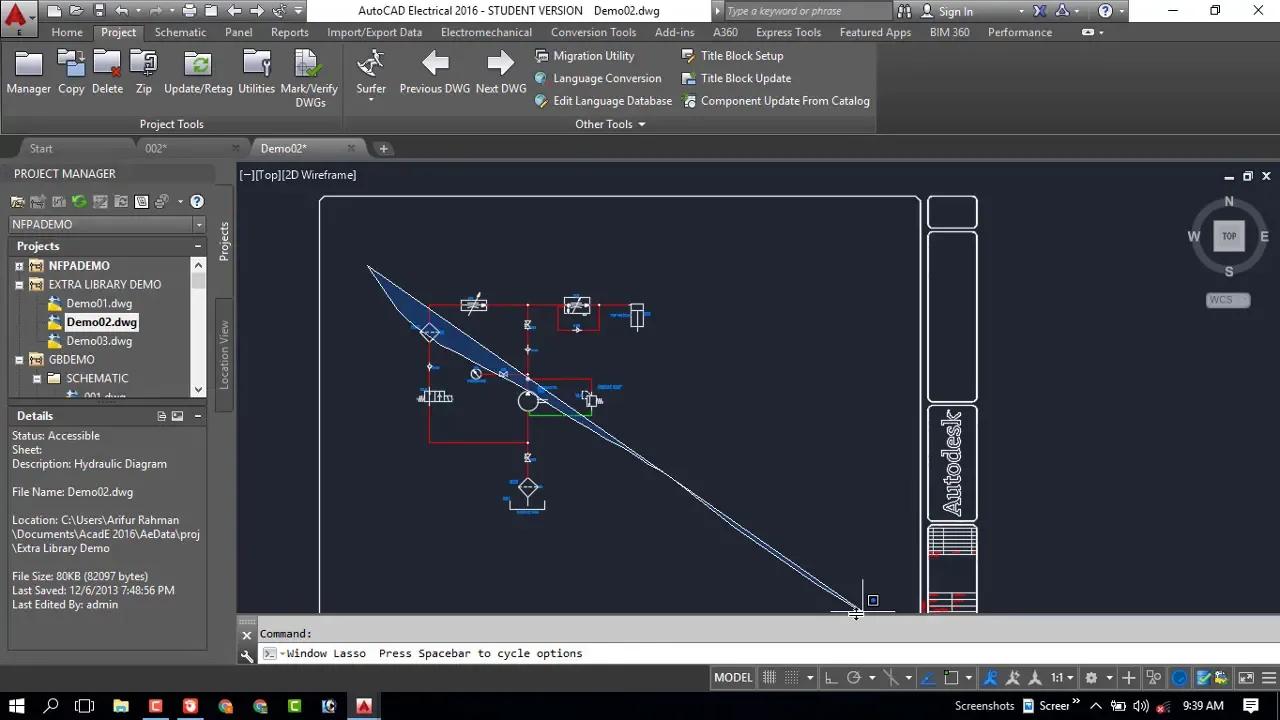
Task: Run Component Update From Catalog
Action: click(x=784, y=101)
